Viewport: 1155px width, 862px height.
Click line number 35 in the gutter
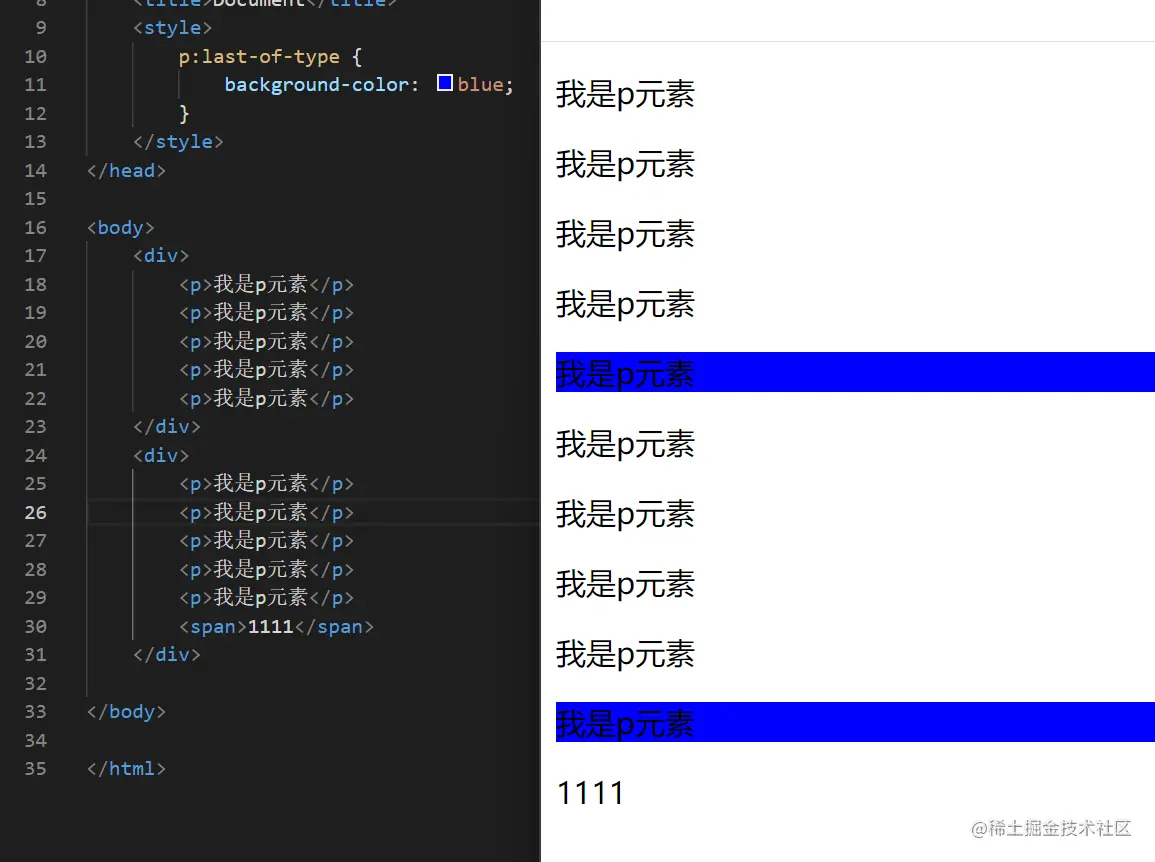35,768
